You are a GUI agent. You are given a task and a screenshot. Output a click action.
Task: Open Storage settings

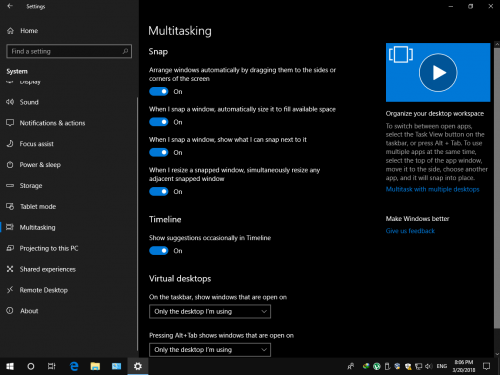click(x=31, y=186)
